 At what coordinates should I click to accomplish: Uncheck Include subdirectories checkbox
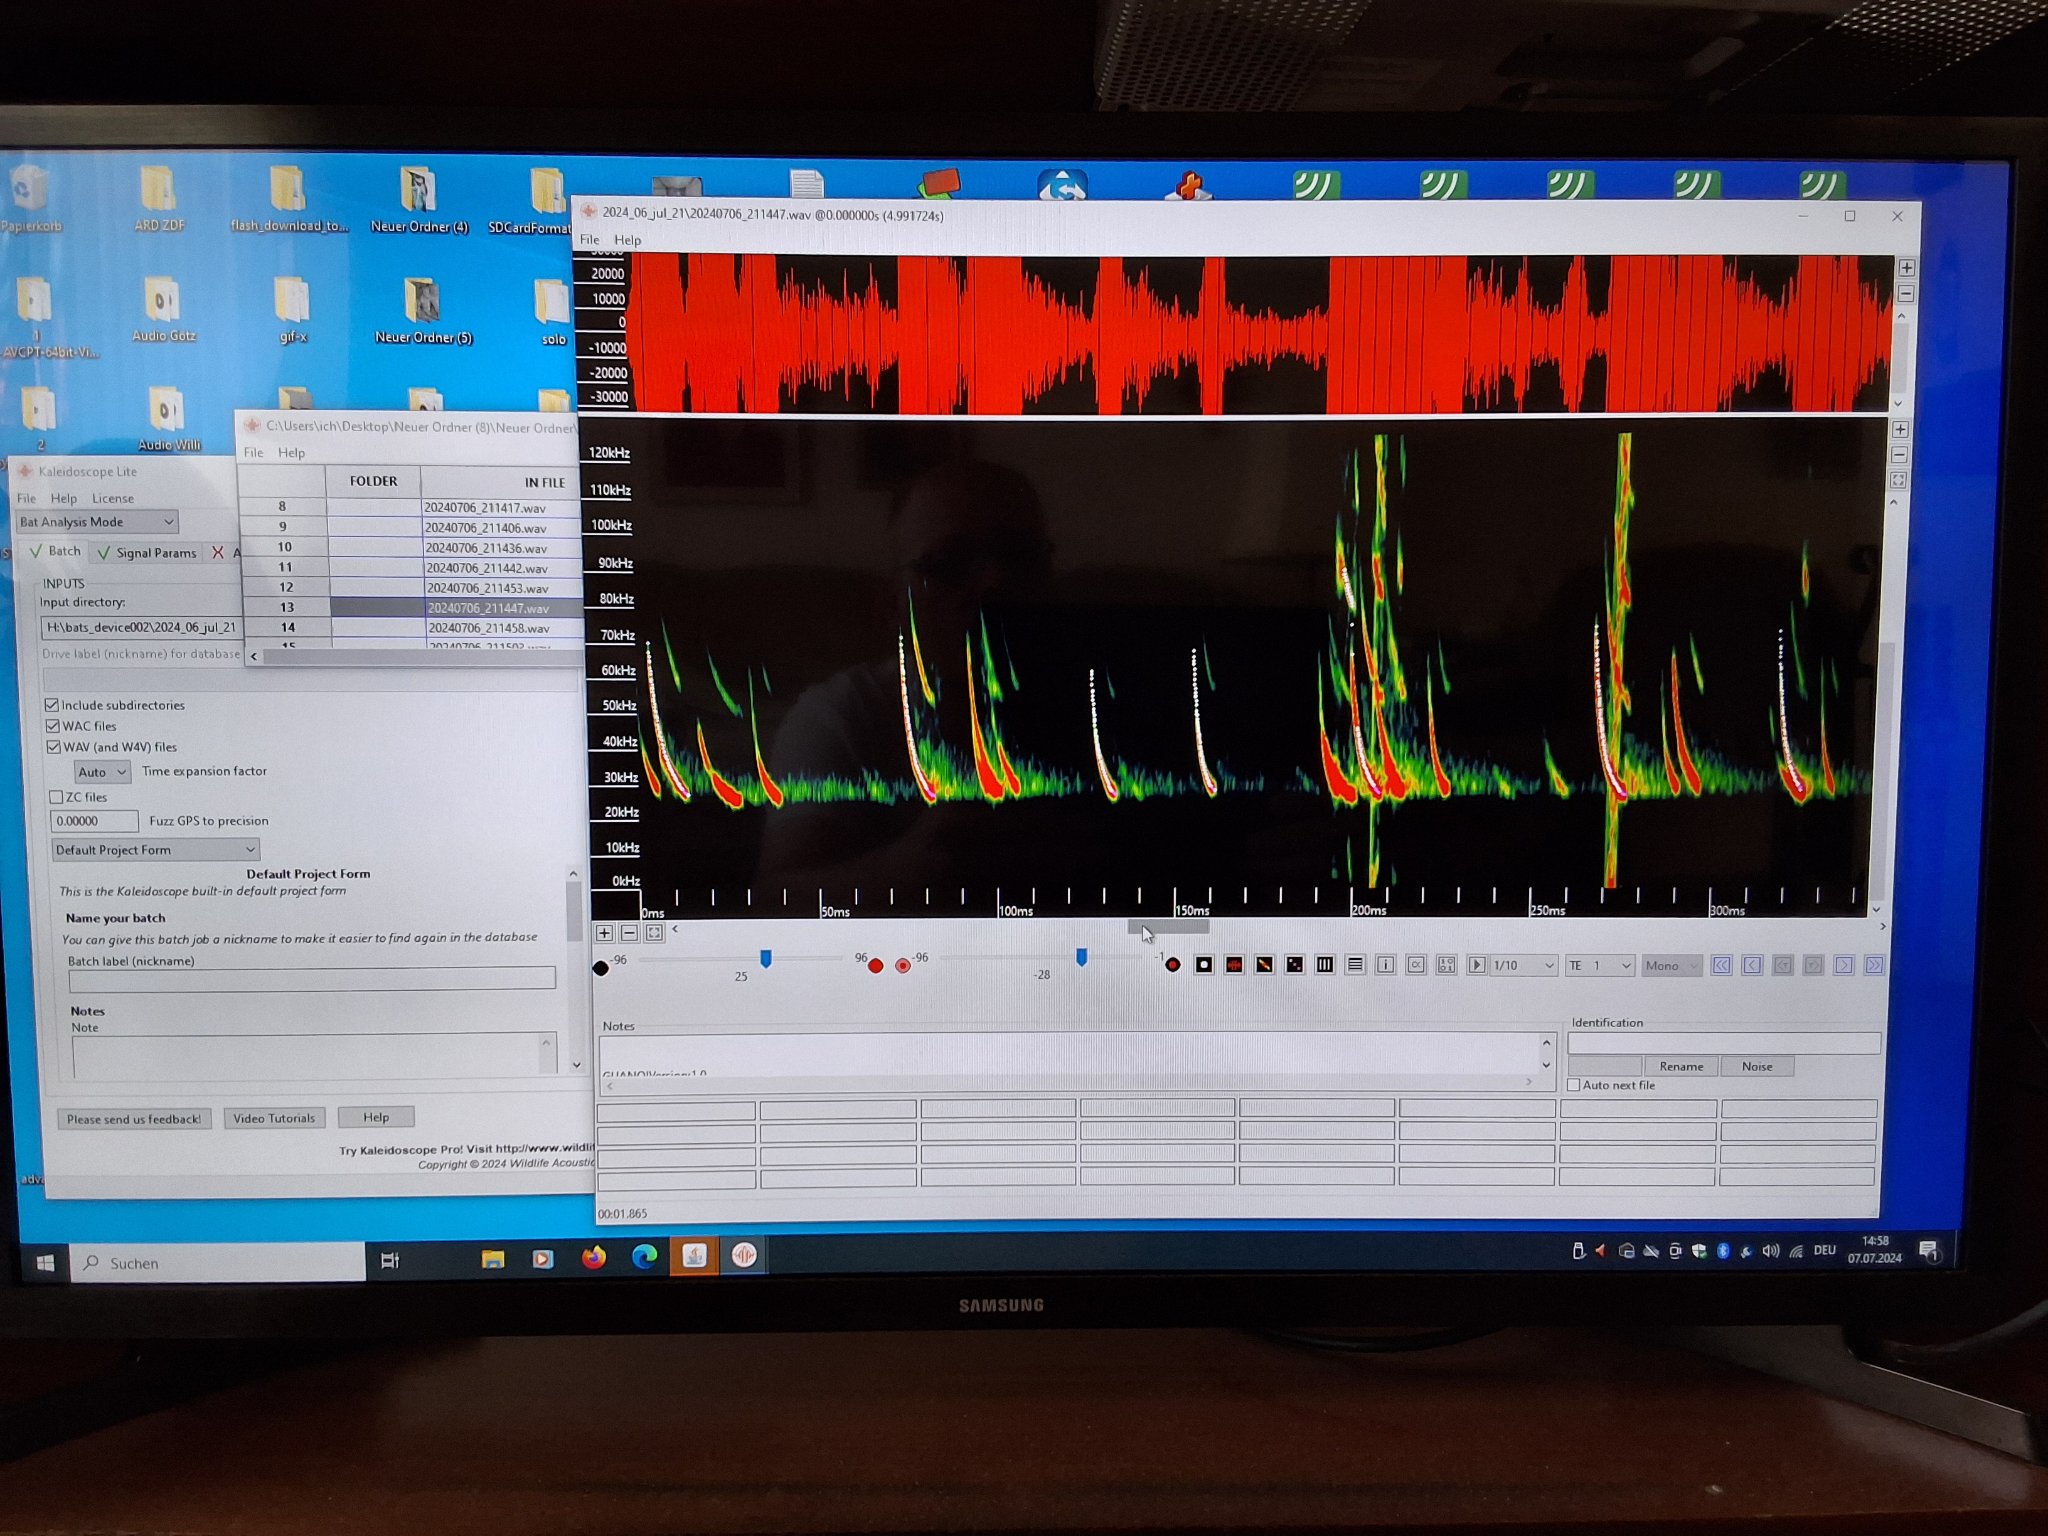pyautogui.click(x=52, y=705)
